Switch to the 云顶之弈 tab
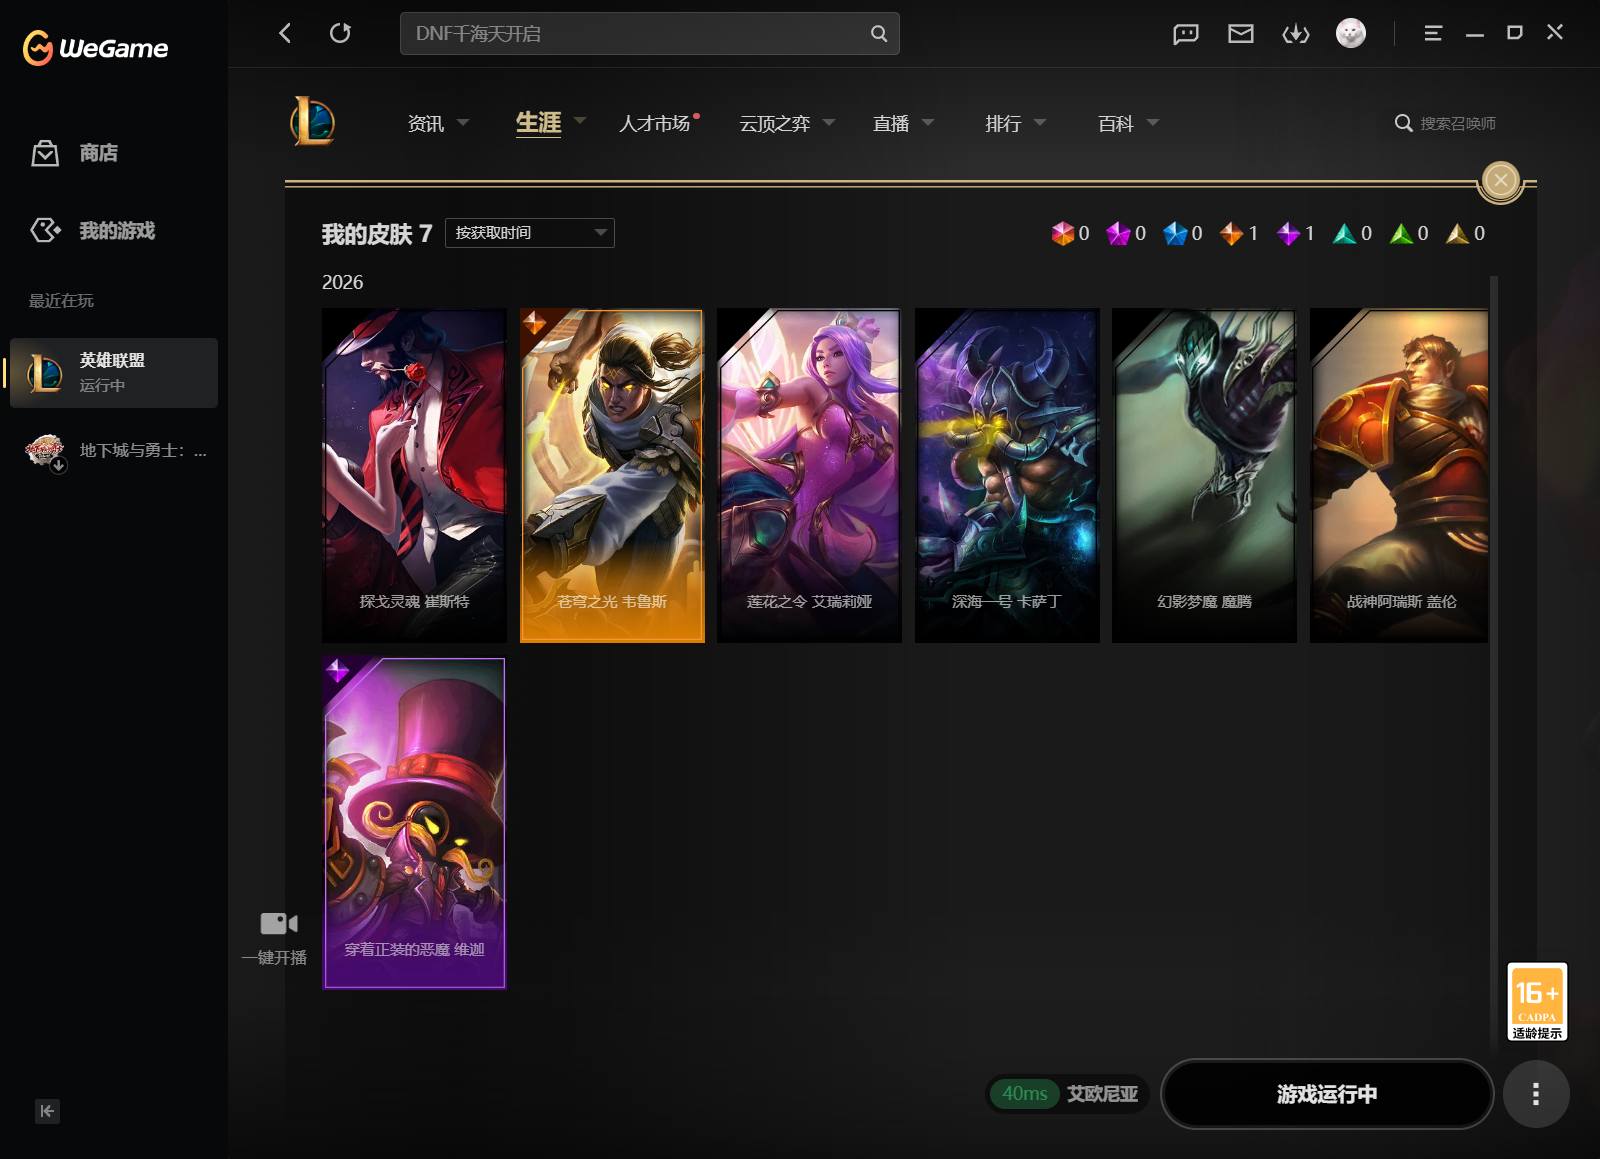1600x1159 pixels. pyautogui.click(x=775, y=123)
